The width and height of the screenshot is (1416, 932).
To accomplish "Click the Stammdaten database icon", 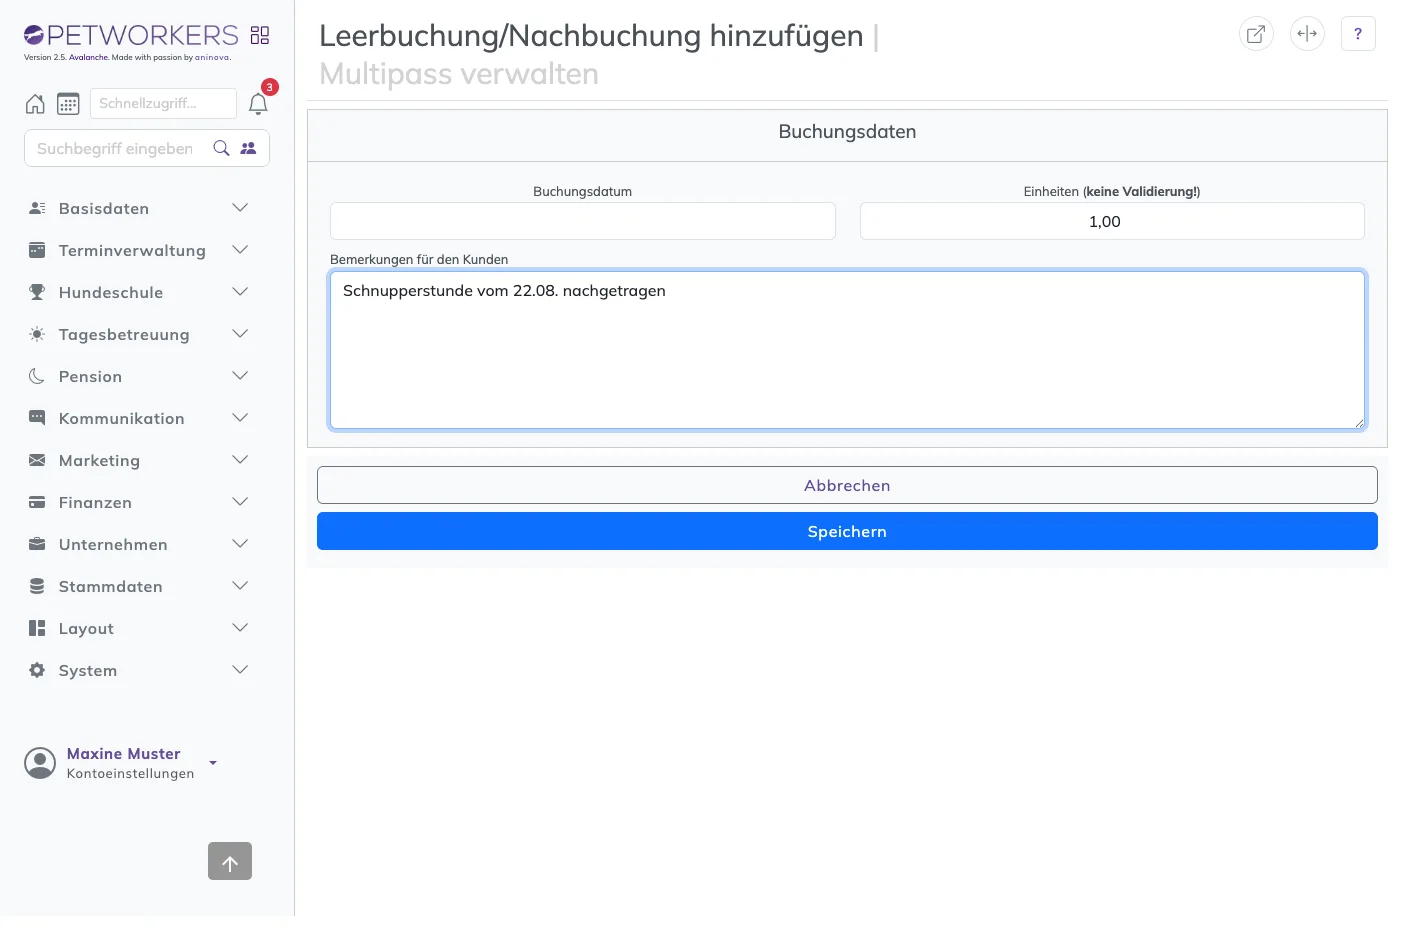I will pyautogui.click(x=37, y=586).
